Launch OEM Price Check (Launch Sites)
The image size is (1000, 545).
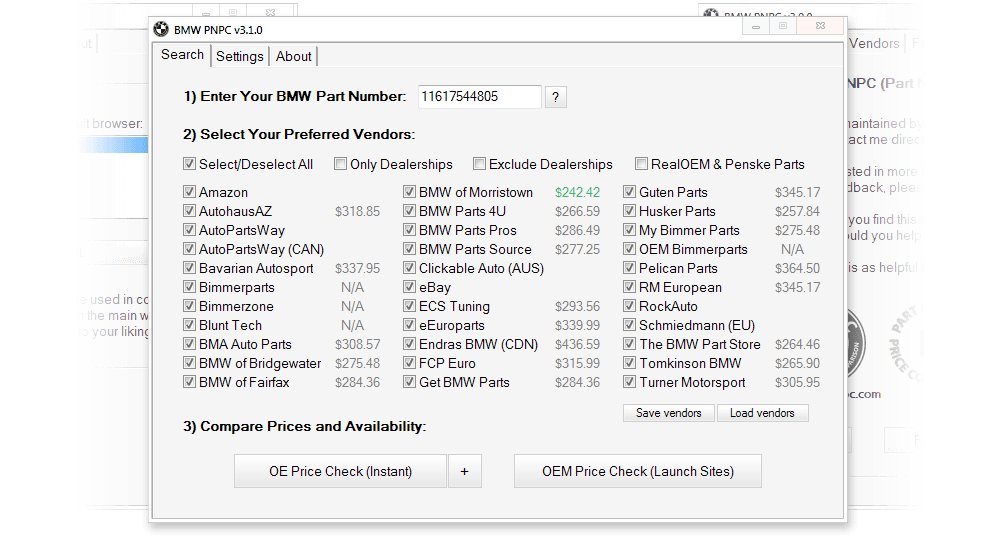tap(638, 471)
